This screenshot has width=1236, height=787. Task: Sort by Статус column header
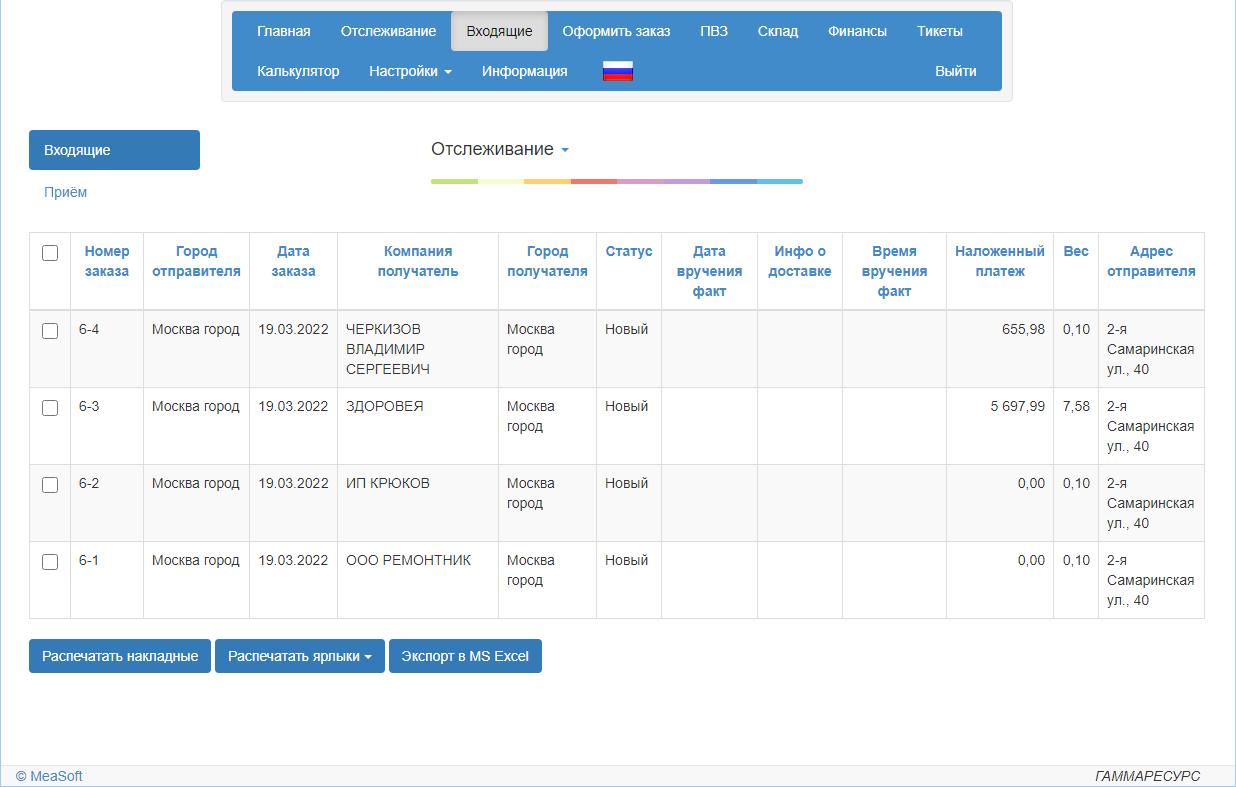629,251
